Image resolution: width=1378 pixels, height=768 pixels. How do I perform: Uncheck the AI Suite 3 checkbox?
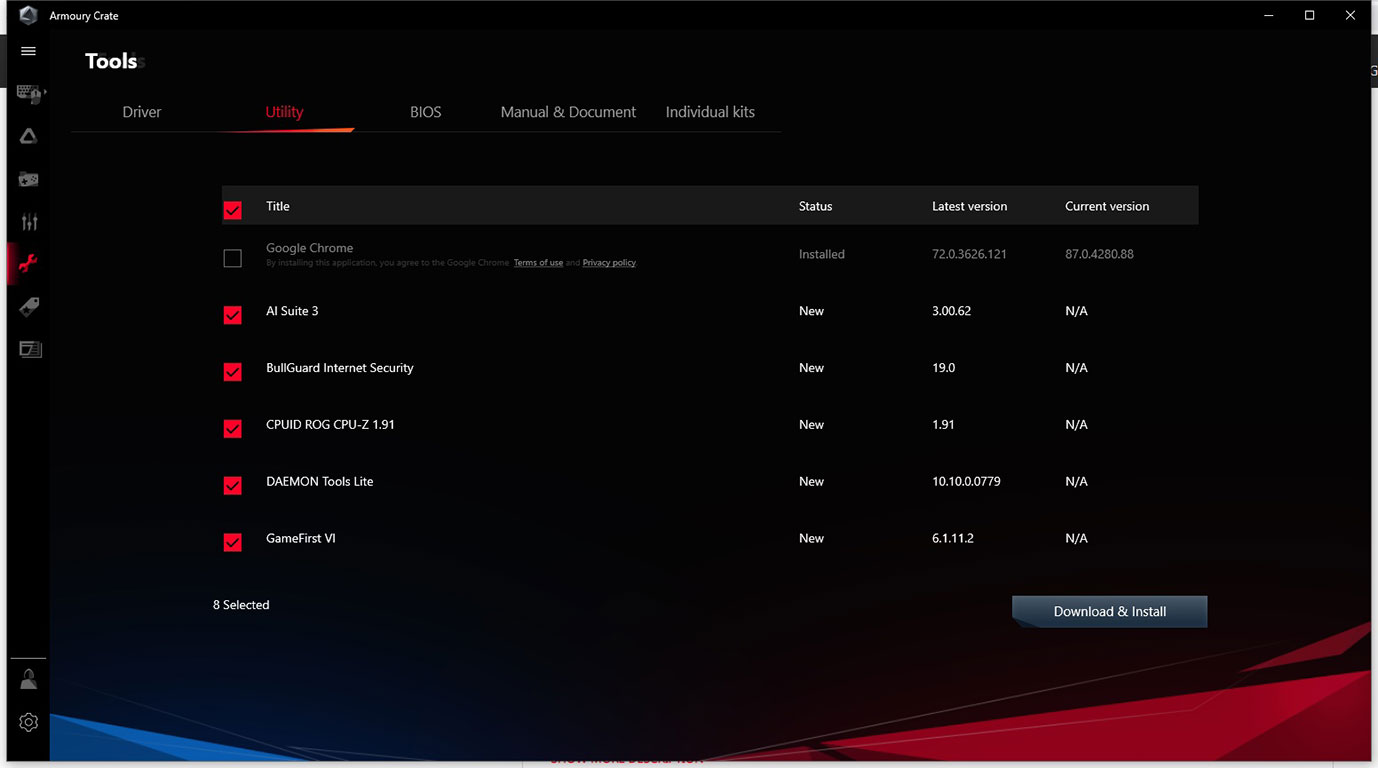[x=233, y=315]
